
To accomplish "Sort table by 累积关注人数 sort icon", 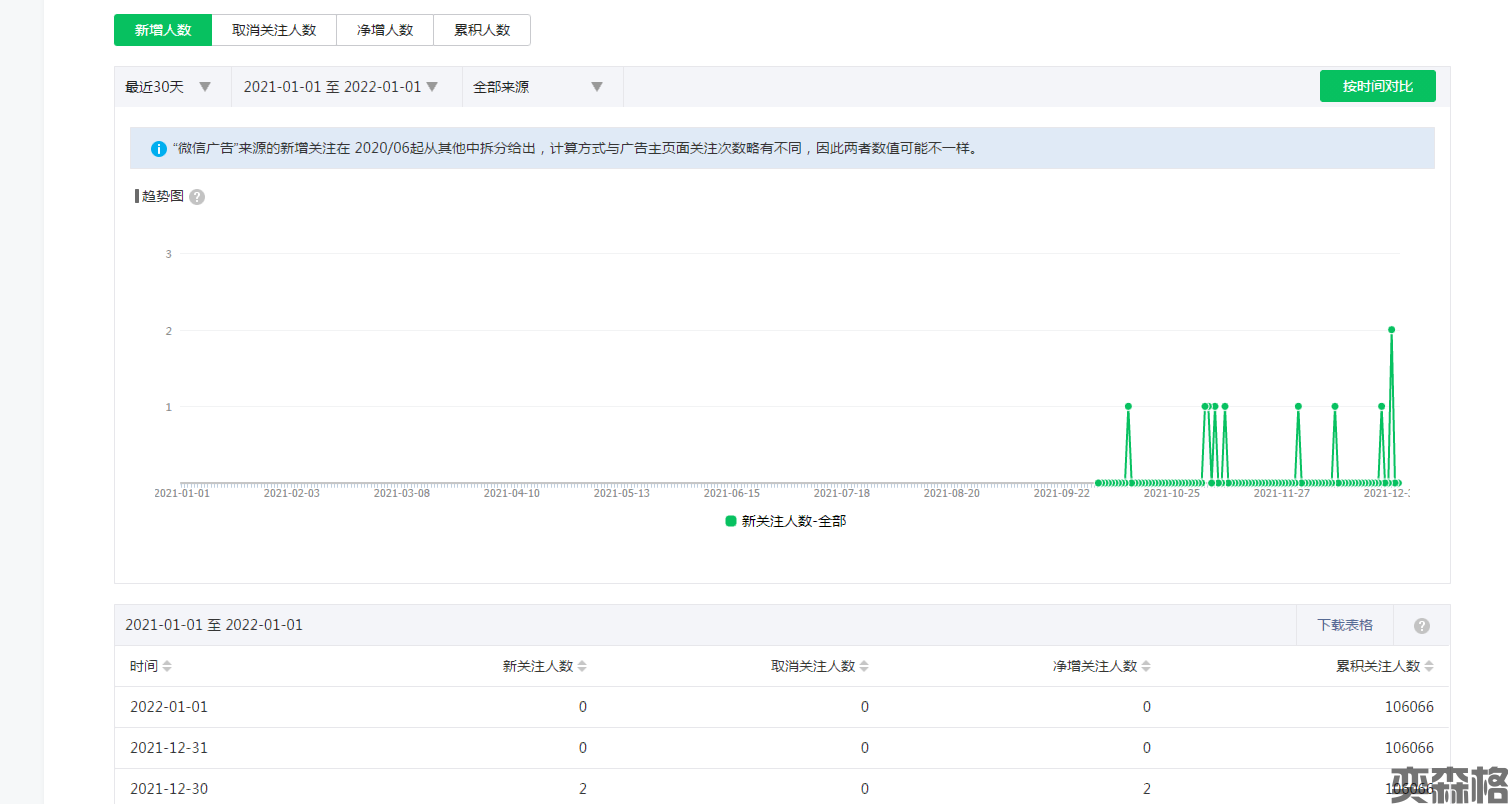I will tap(1429, 667).
